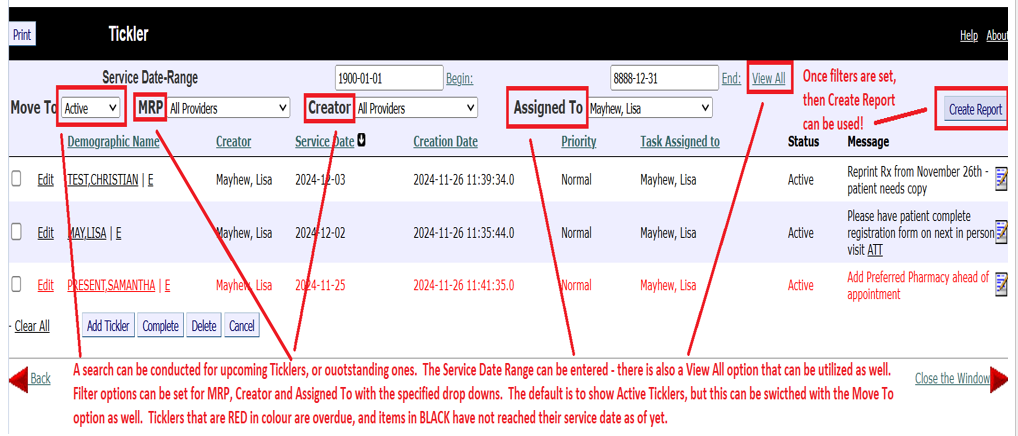Click the red arrow beside Close the Window
Screen dimensions: 1018x436
[x=999, y=379]
